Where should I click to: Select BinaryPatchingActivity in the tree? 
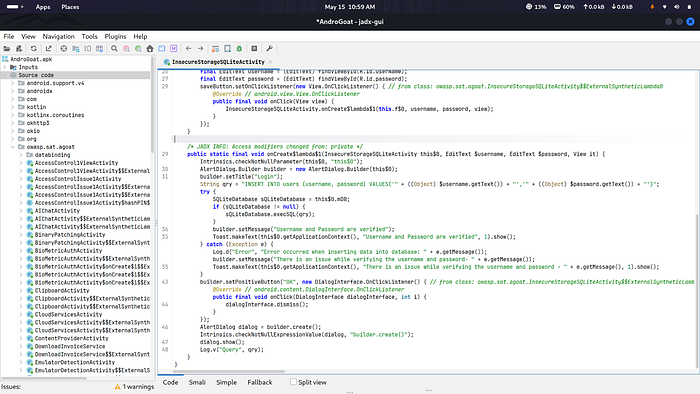(x=70, y=235)
